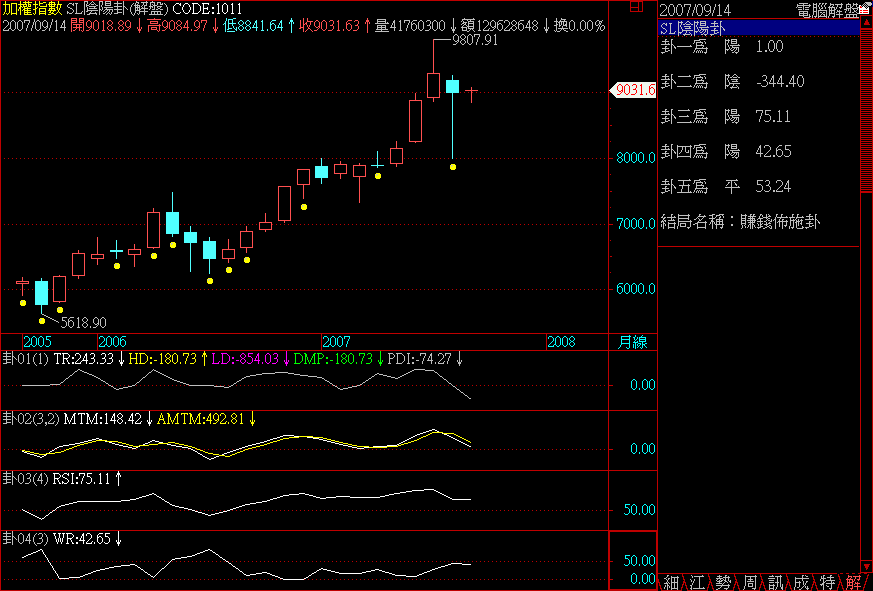Switch to the 細 tab

pyautogui.click(x=670, y=582)
